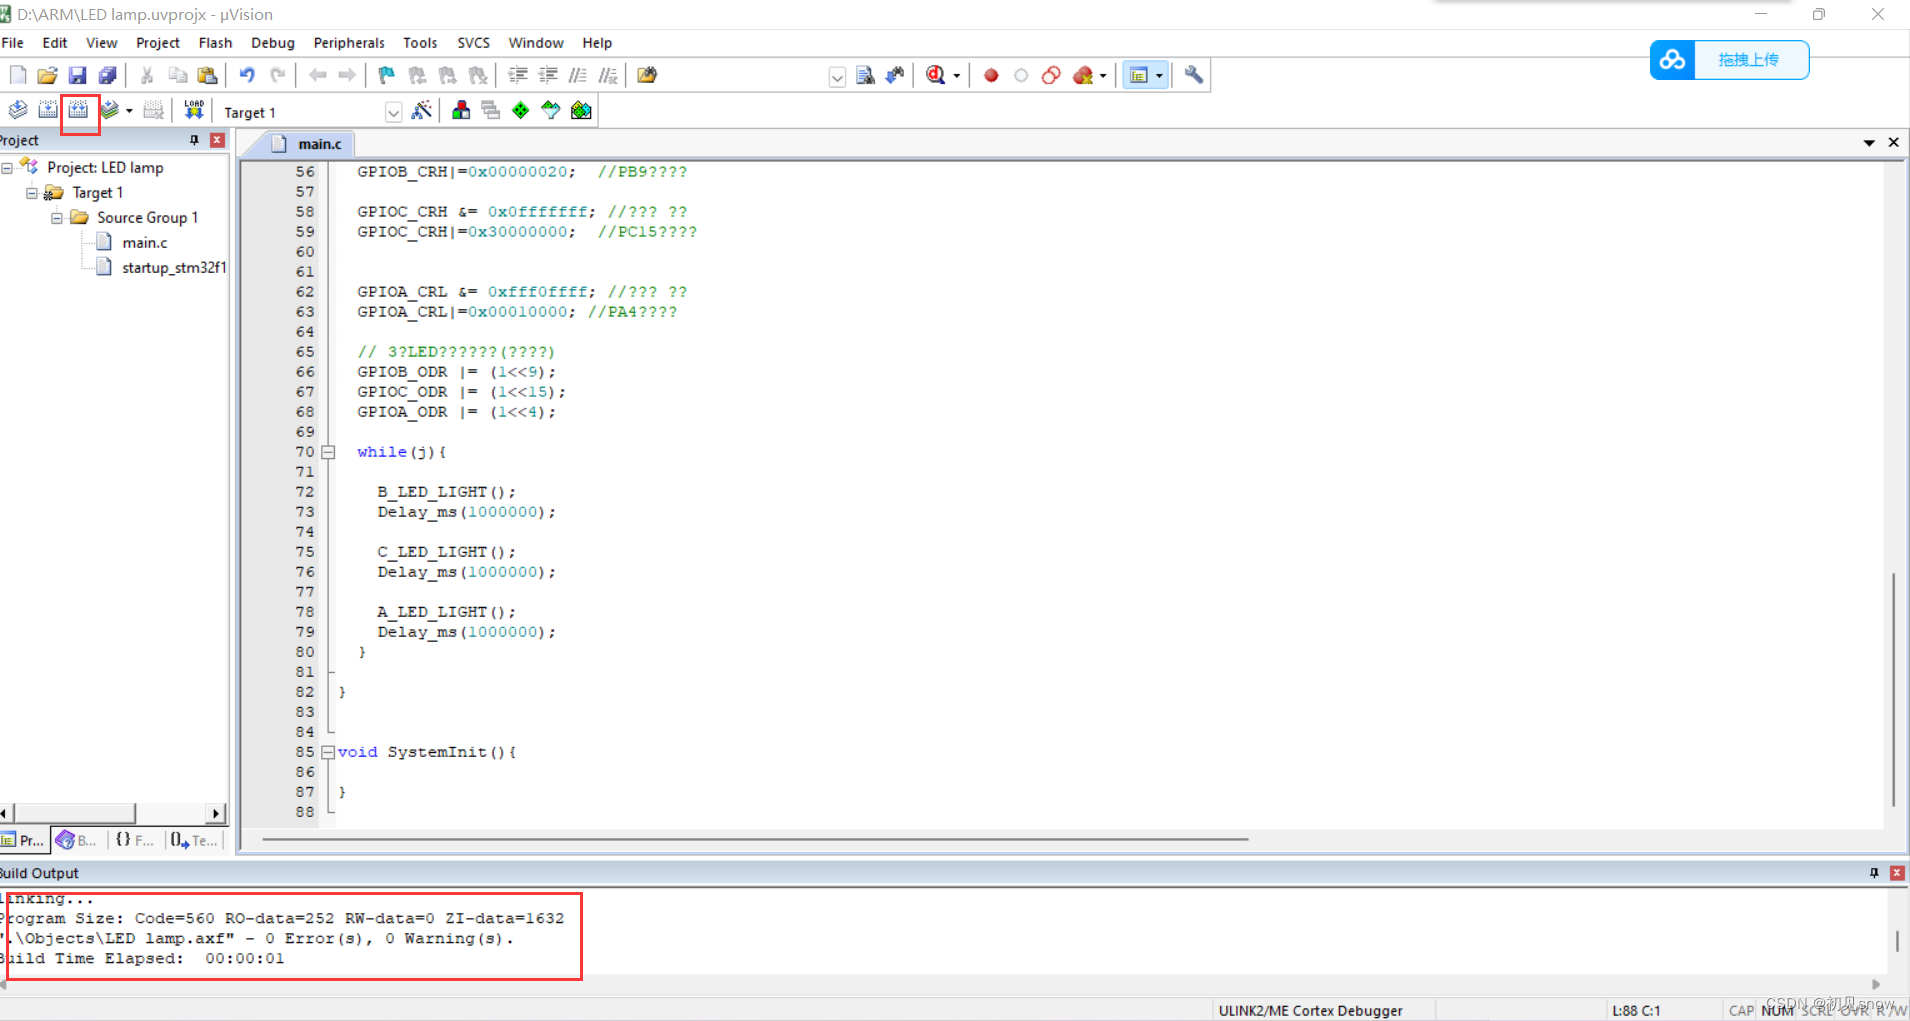This screenshot has width=1910, height=1021.
Task: Open the editor tab list dropdown arrow
Action: coord(1869,143)
